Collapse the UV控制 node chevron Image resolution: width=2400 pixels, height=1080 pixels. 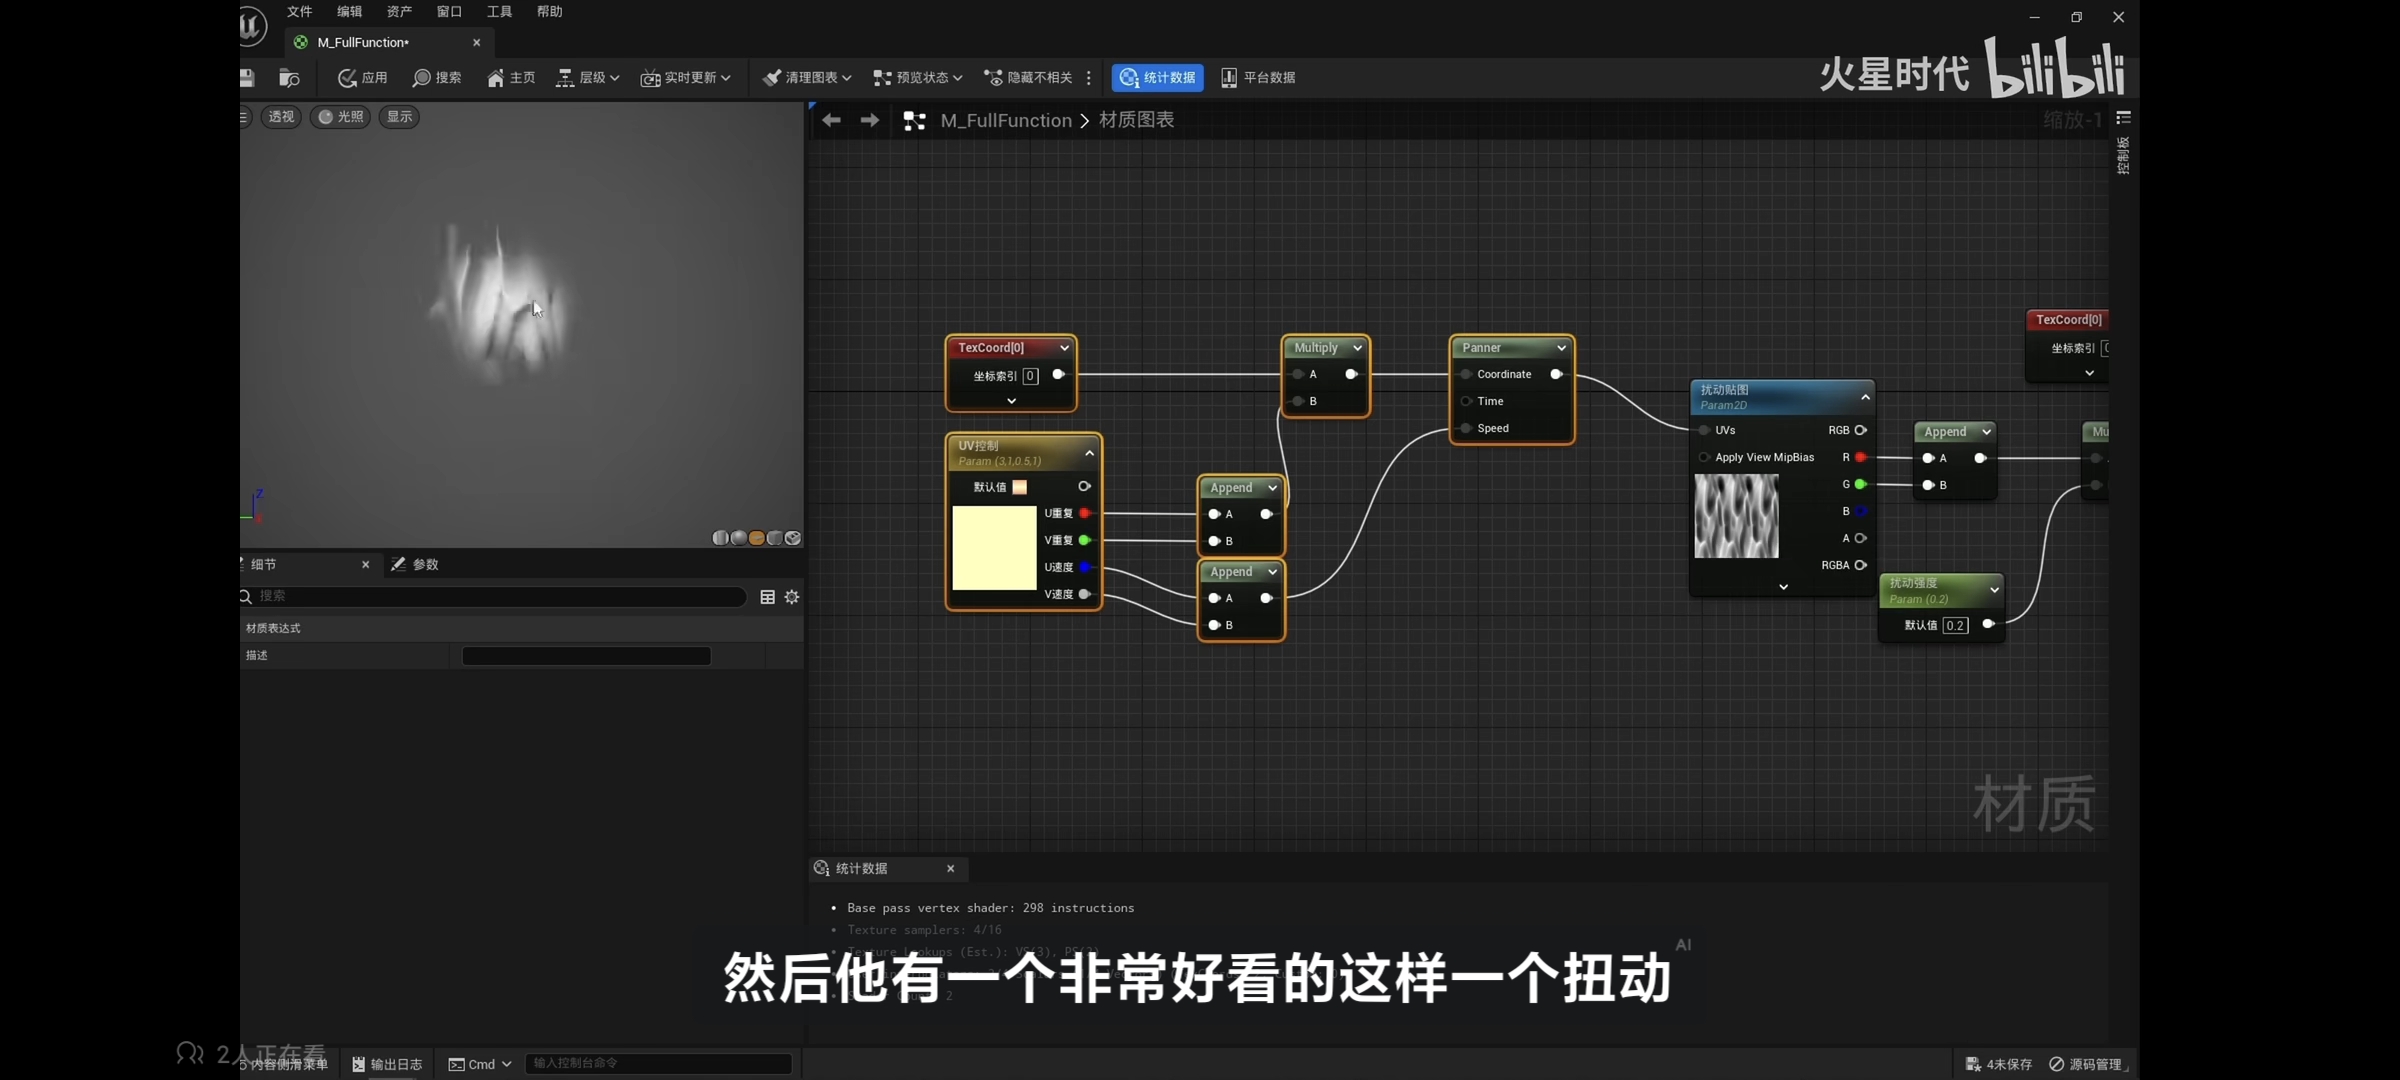click(1089, 453)
